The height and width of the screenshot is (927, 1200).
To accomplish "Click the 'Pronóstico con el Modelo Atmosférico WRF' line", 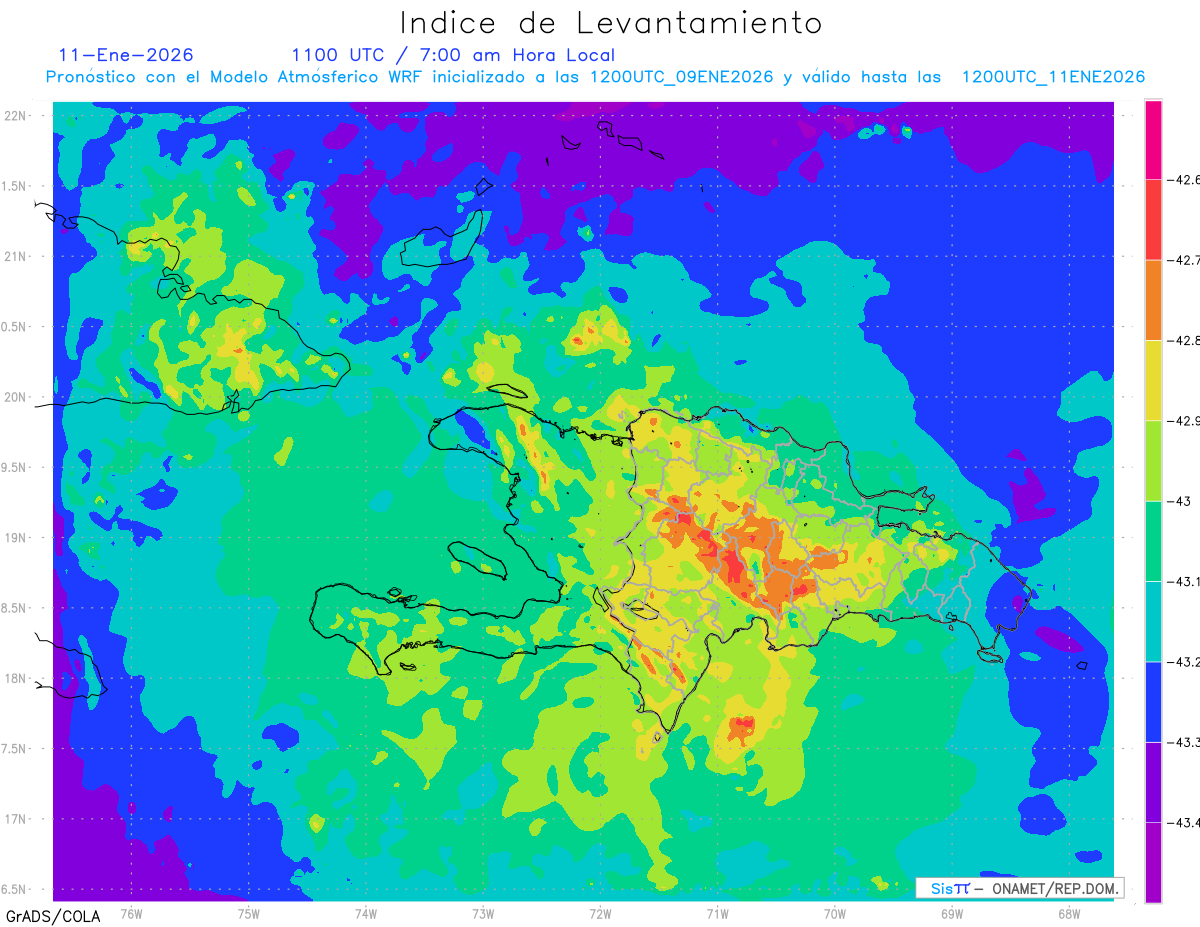I will pyautogui.click(x=596, y=77).
